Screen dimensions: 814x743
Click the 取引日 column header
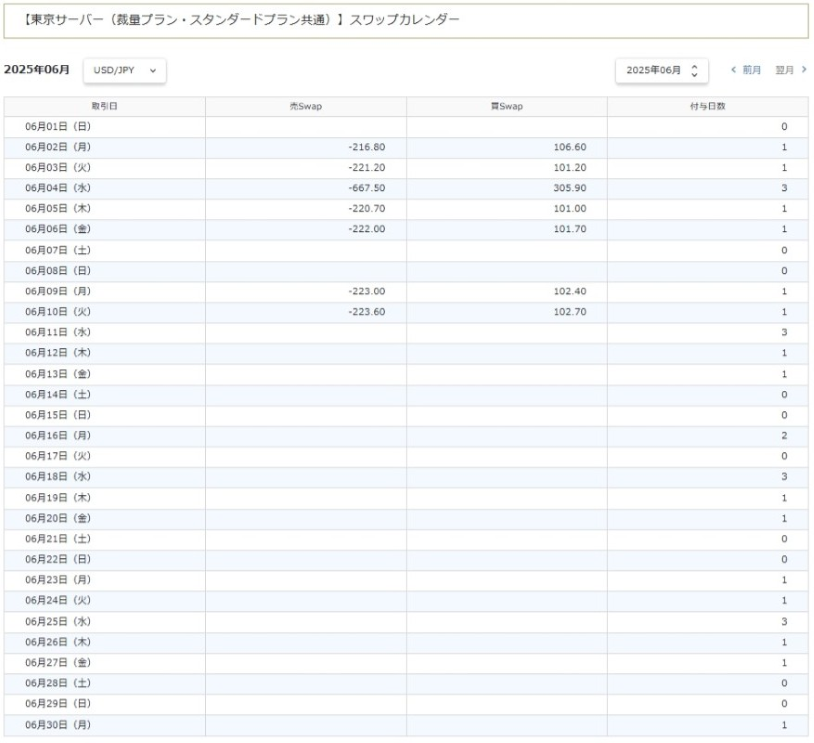(104, 106)
